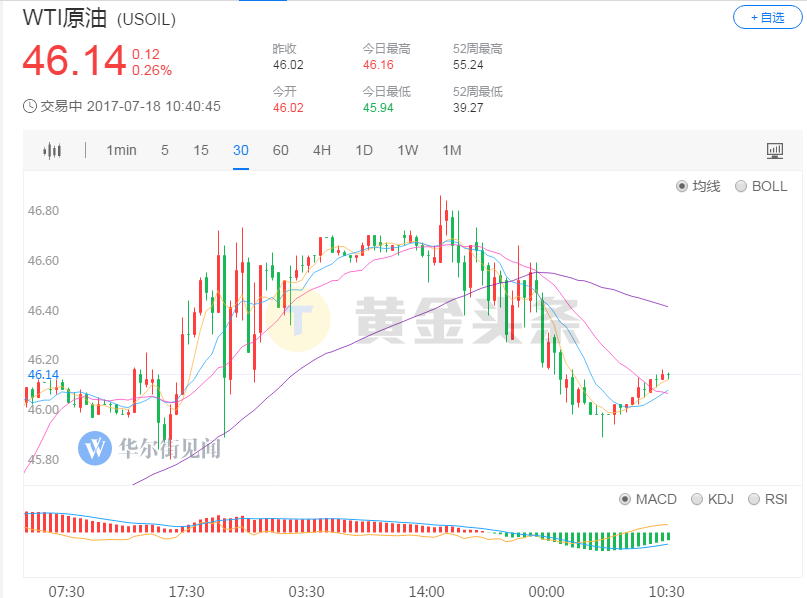This screenshot has height=598, width=807.
Task: Click the 华尔街见闻 watermark logo
Action: click(x=96, y=447)
